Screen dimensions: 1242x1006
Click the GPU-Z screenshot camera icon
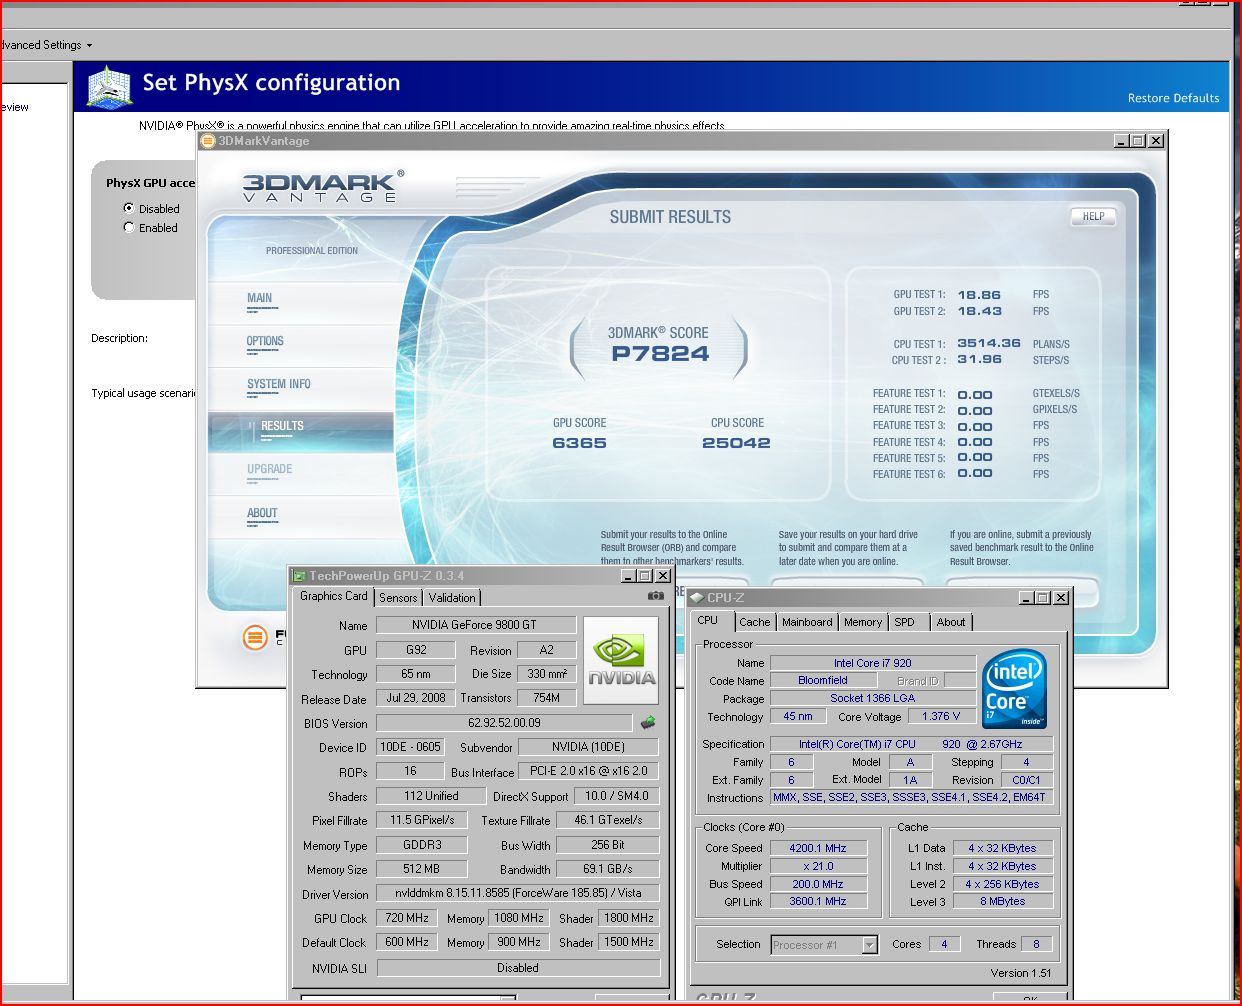tap(655, 596)
